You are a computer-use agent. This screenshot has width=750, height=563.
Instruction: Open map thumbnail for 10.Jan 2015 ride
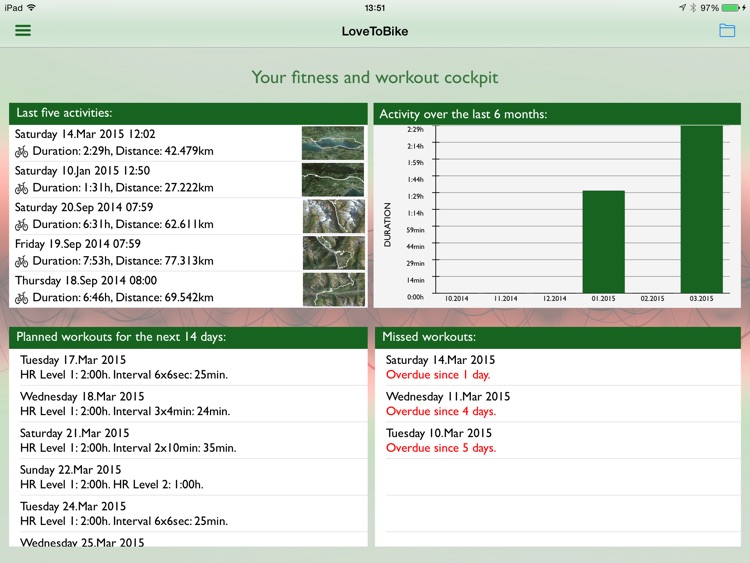point(333,180)
